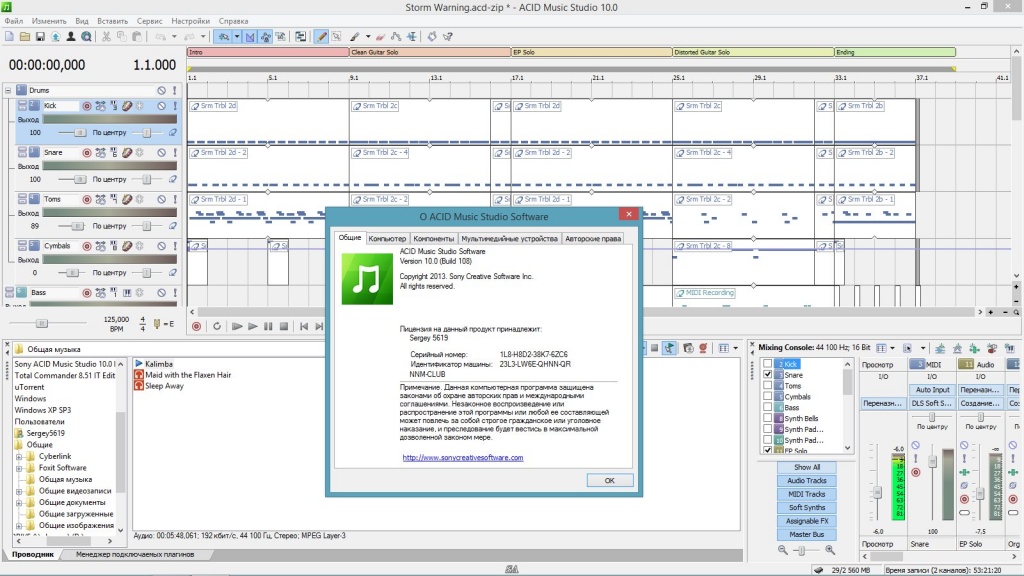Uncheck Snare in Mixing Console channel list
Image resolution: width=1024 pixels, height=576 pixels.
pyautogui.click(x=767, y=375)
